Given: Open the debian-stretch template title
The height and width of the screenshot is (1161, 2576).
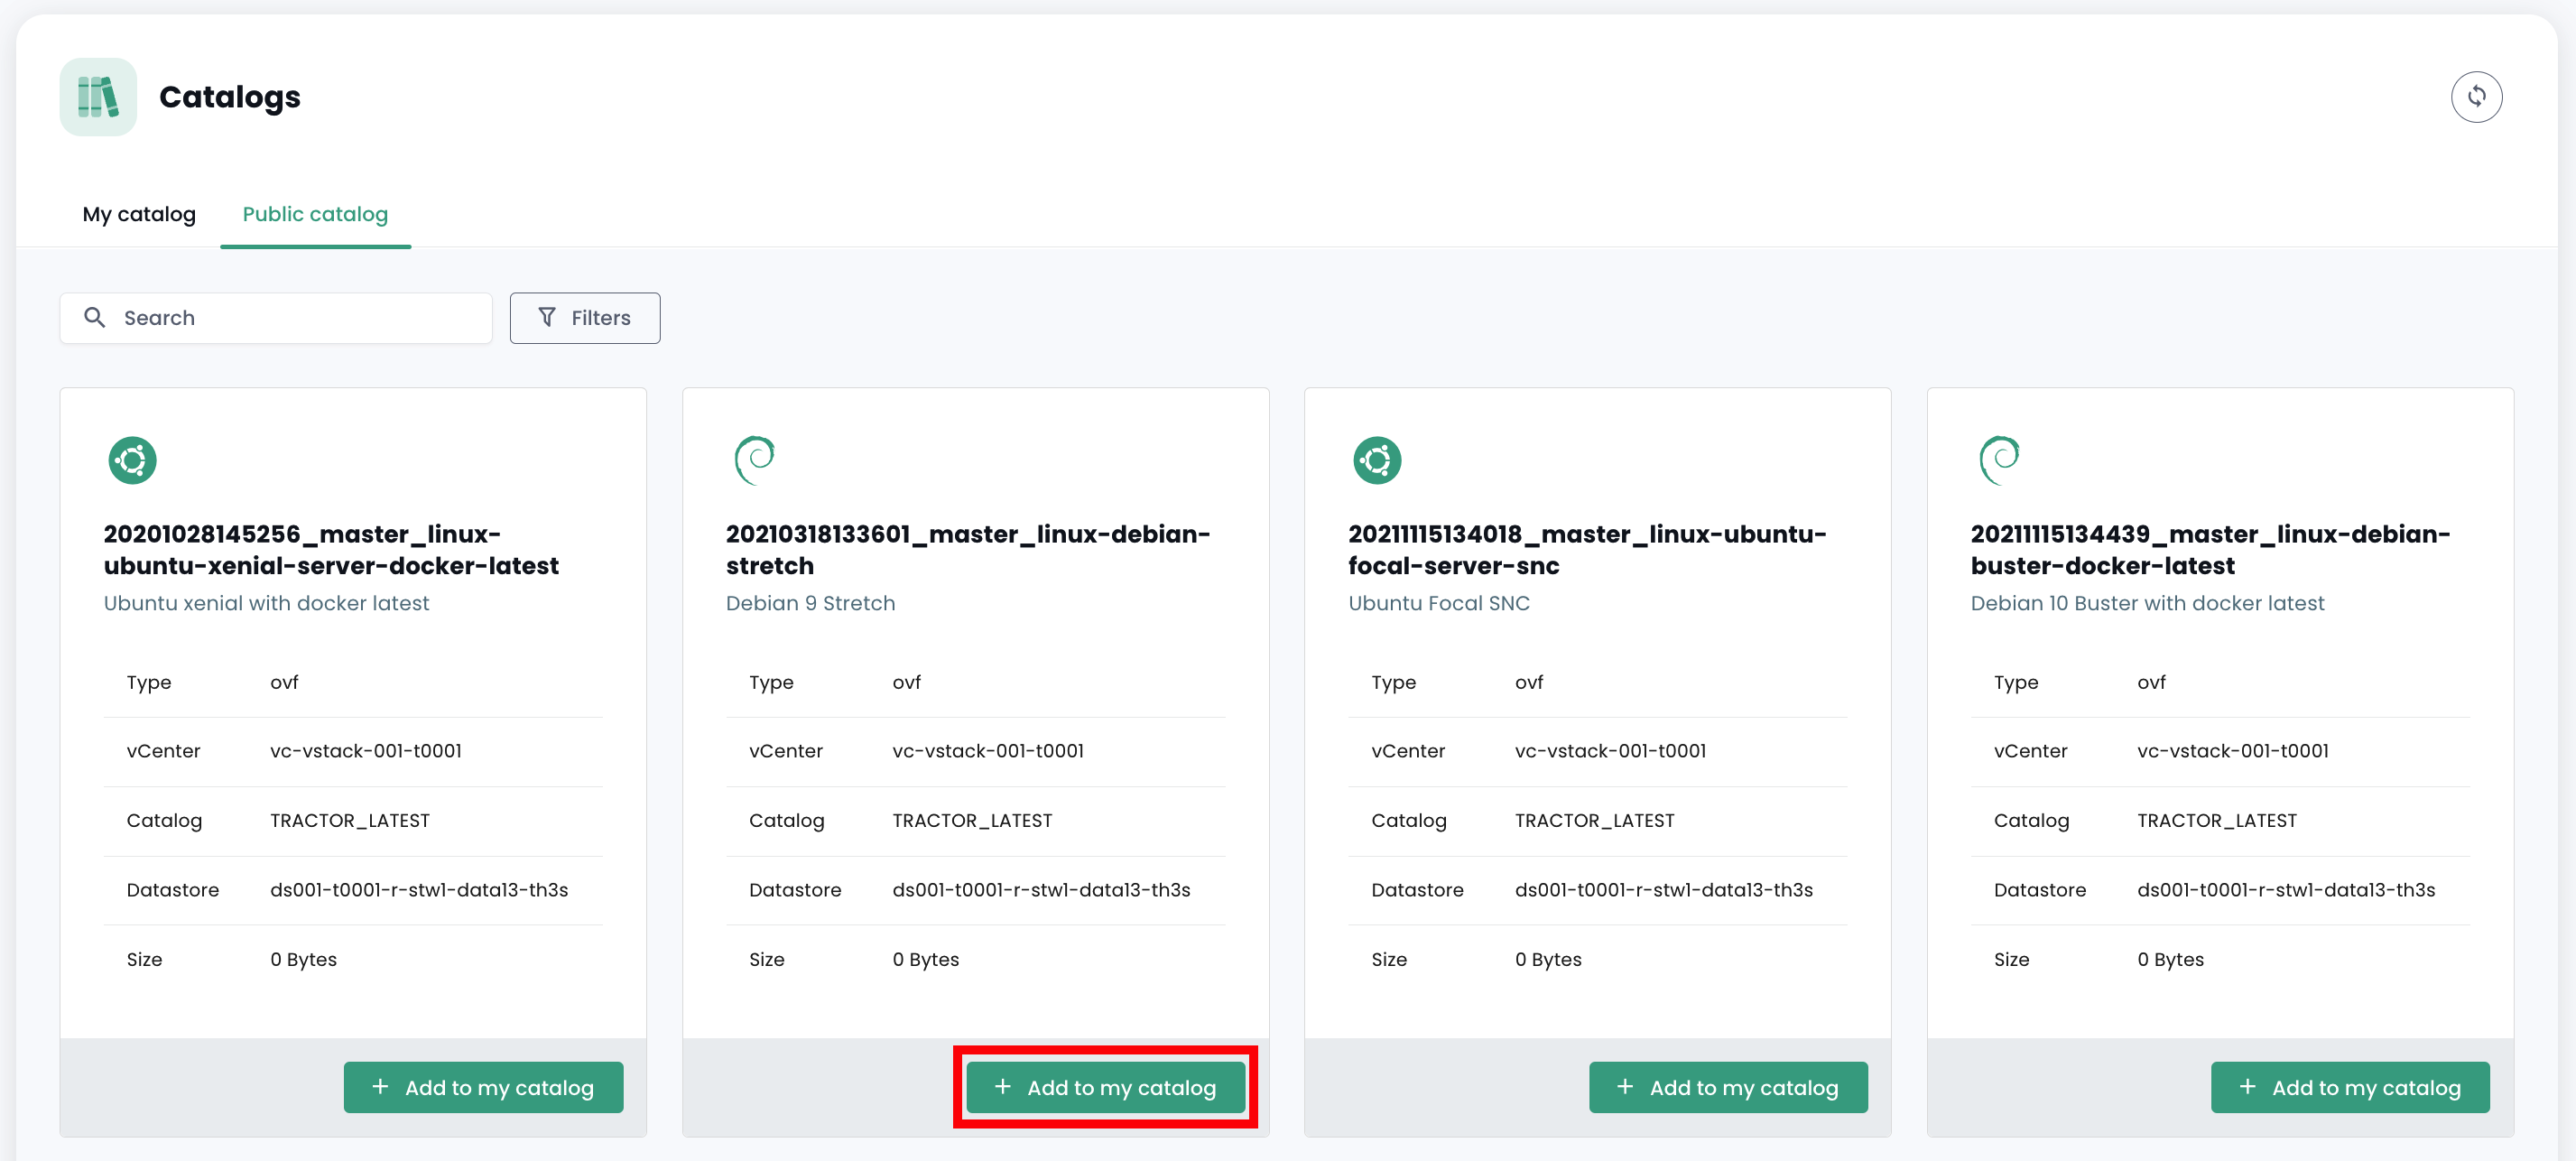Looking at the screenshot, I should click(x=967, y=549).
